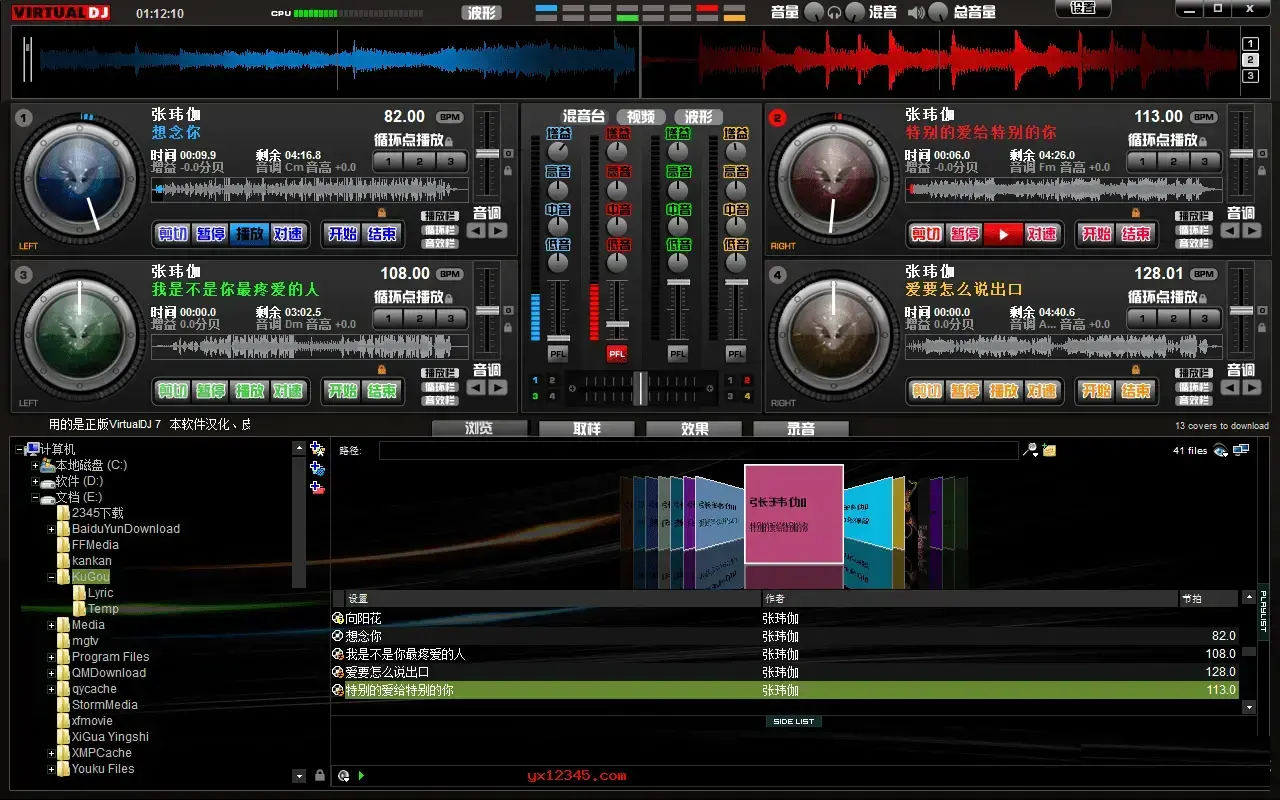Click the red 高音 treble knob, channel 2

(x=618, y=189)
